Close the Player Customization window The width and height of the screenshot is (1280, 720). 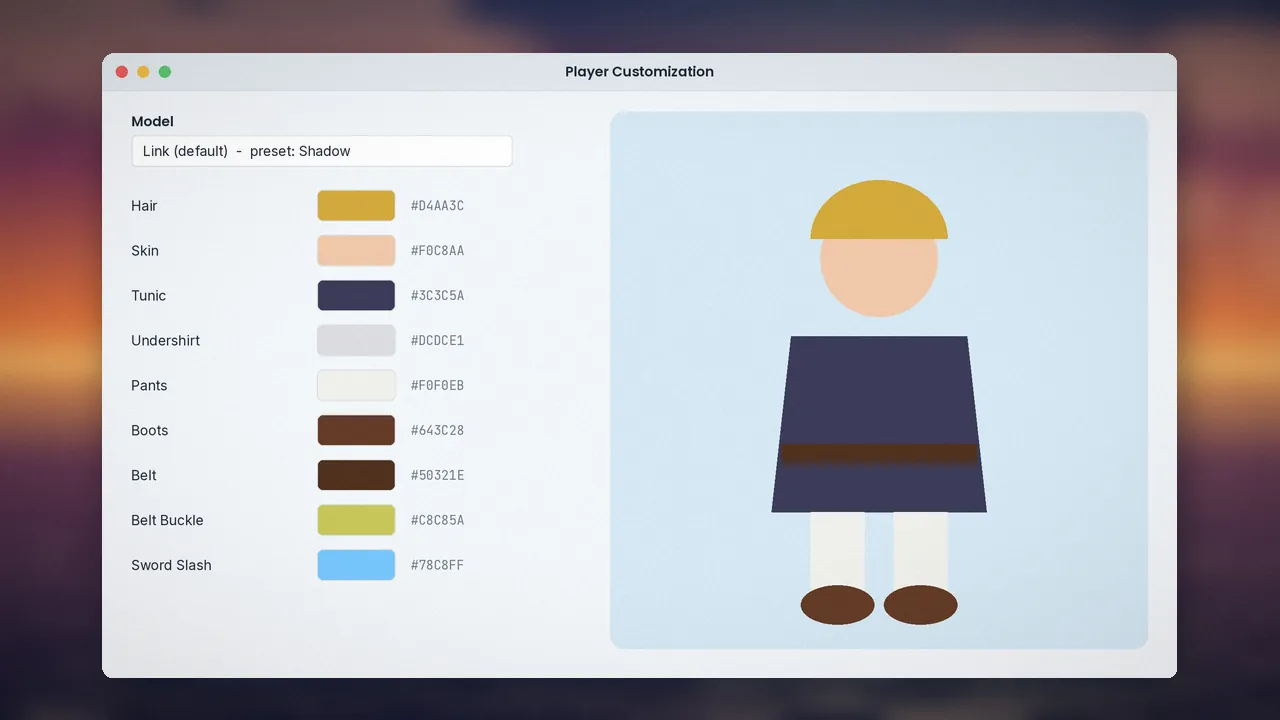(x=122, y=72)
